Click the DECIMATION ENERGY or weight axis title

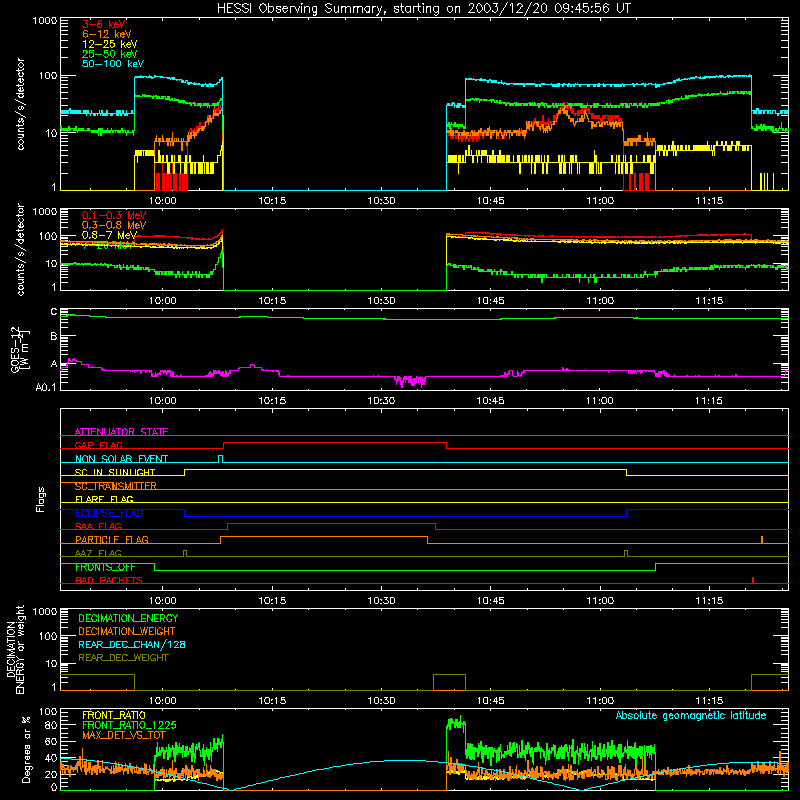click(x=15, y=649)
